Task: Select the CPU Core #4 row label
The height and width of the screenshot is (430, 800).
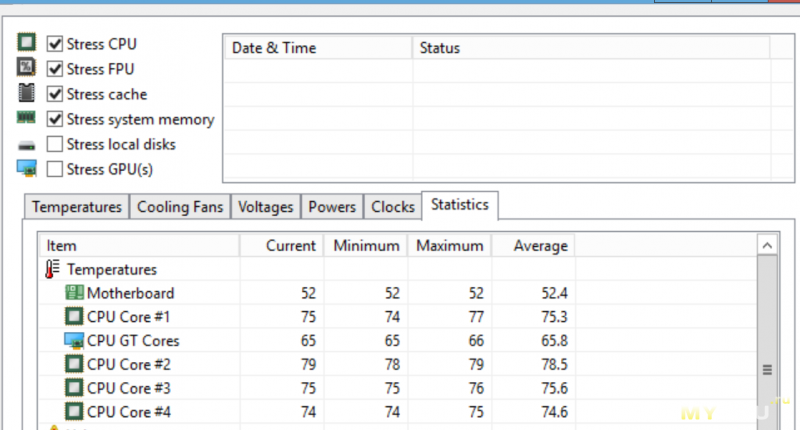Action: coord(129,412)
